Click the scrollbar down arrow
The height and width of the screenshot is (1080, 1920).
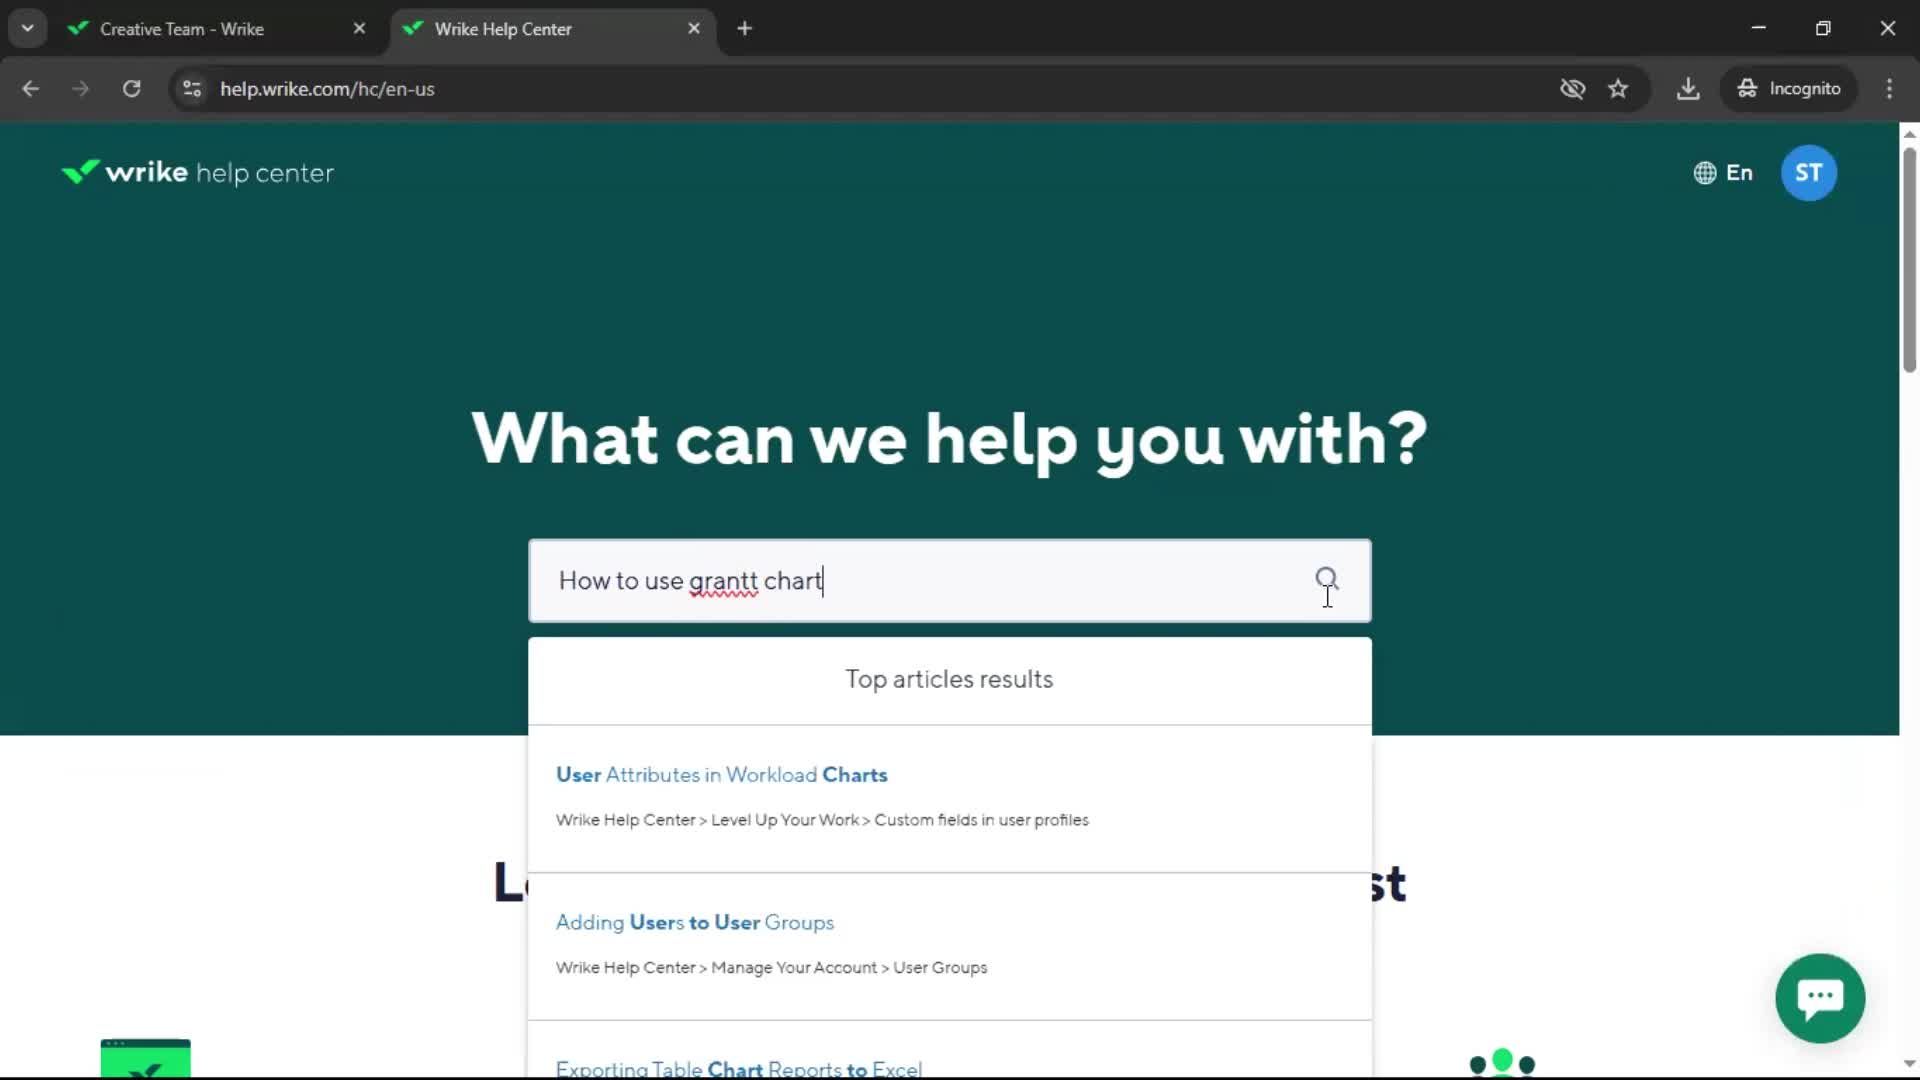pos(1909,1064)
